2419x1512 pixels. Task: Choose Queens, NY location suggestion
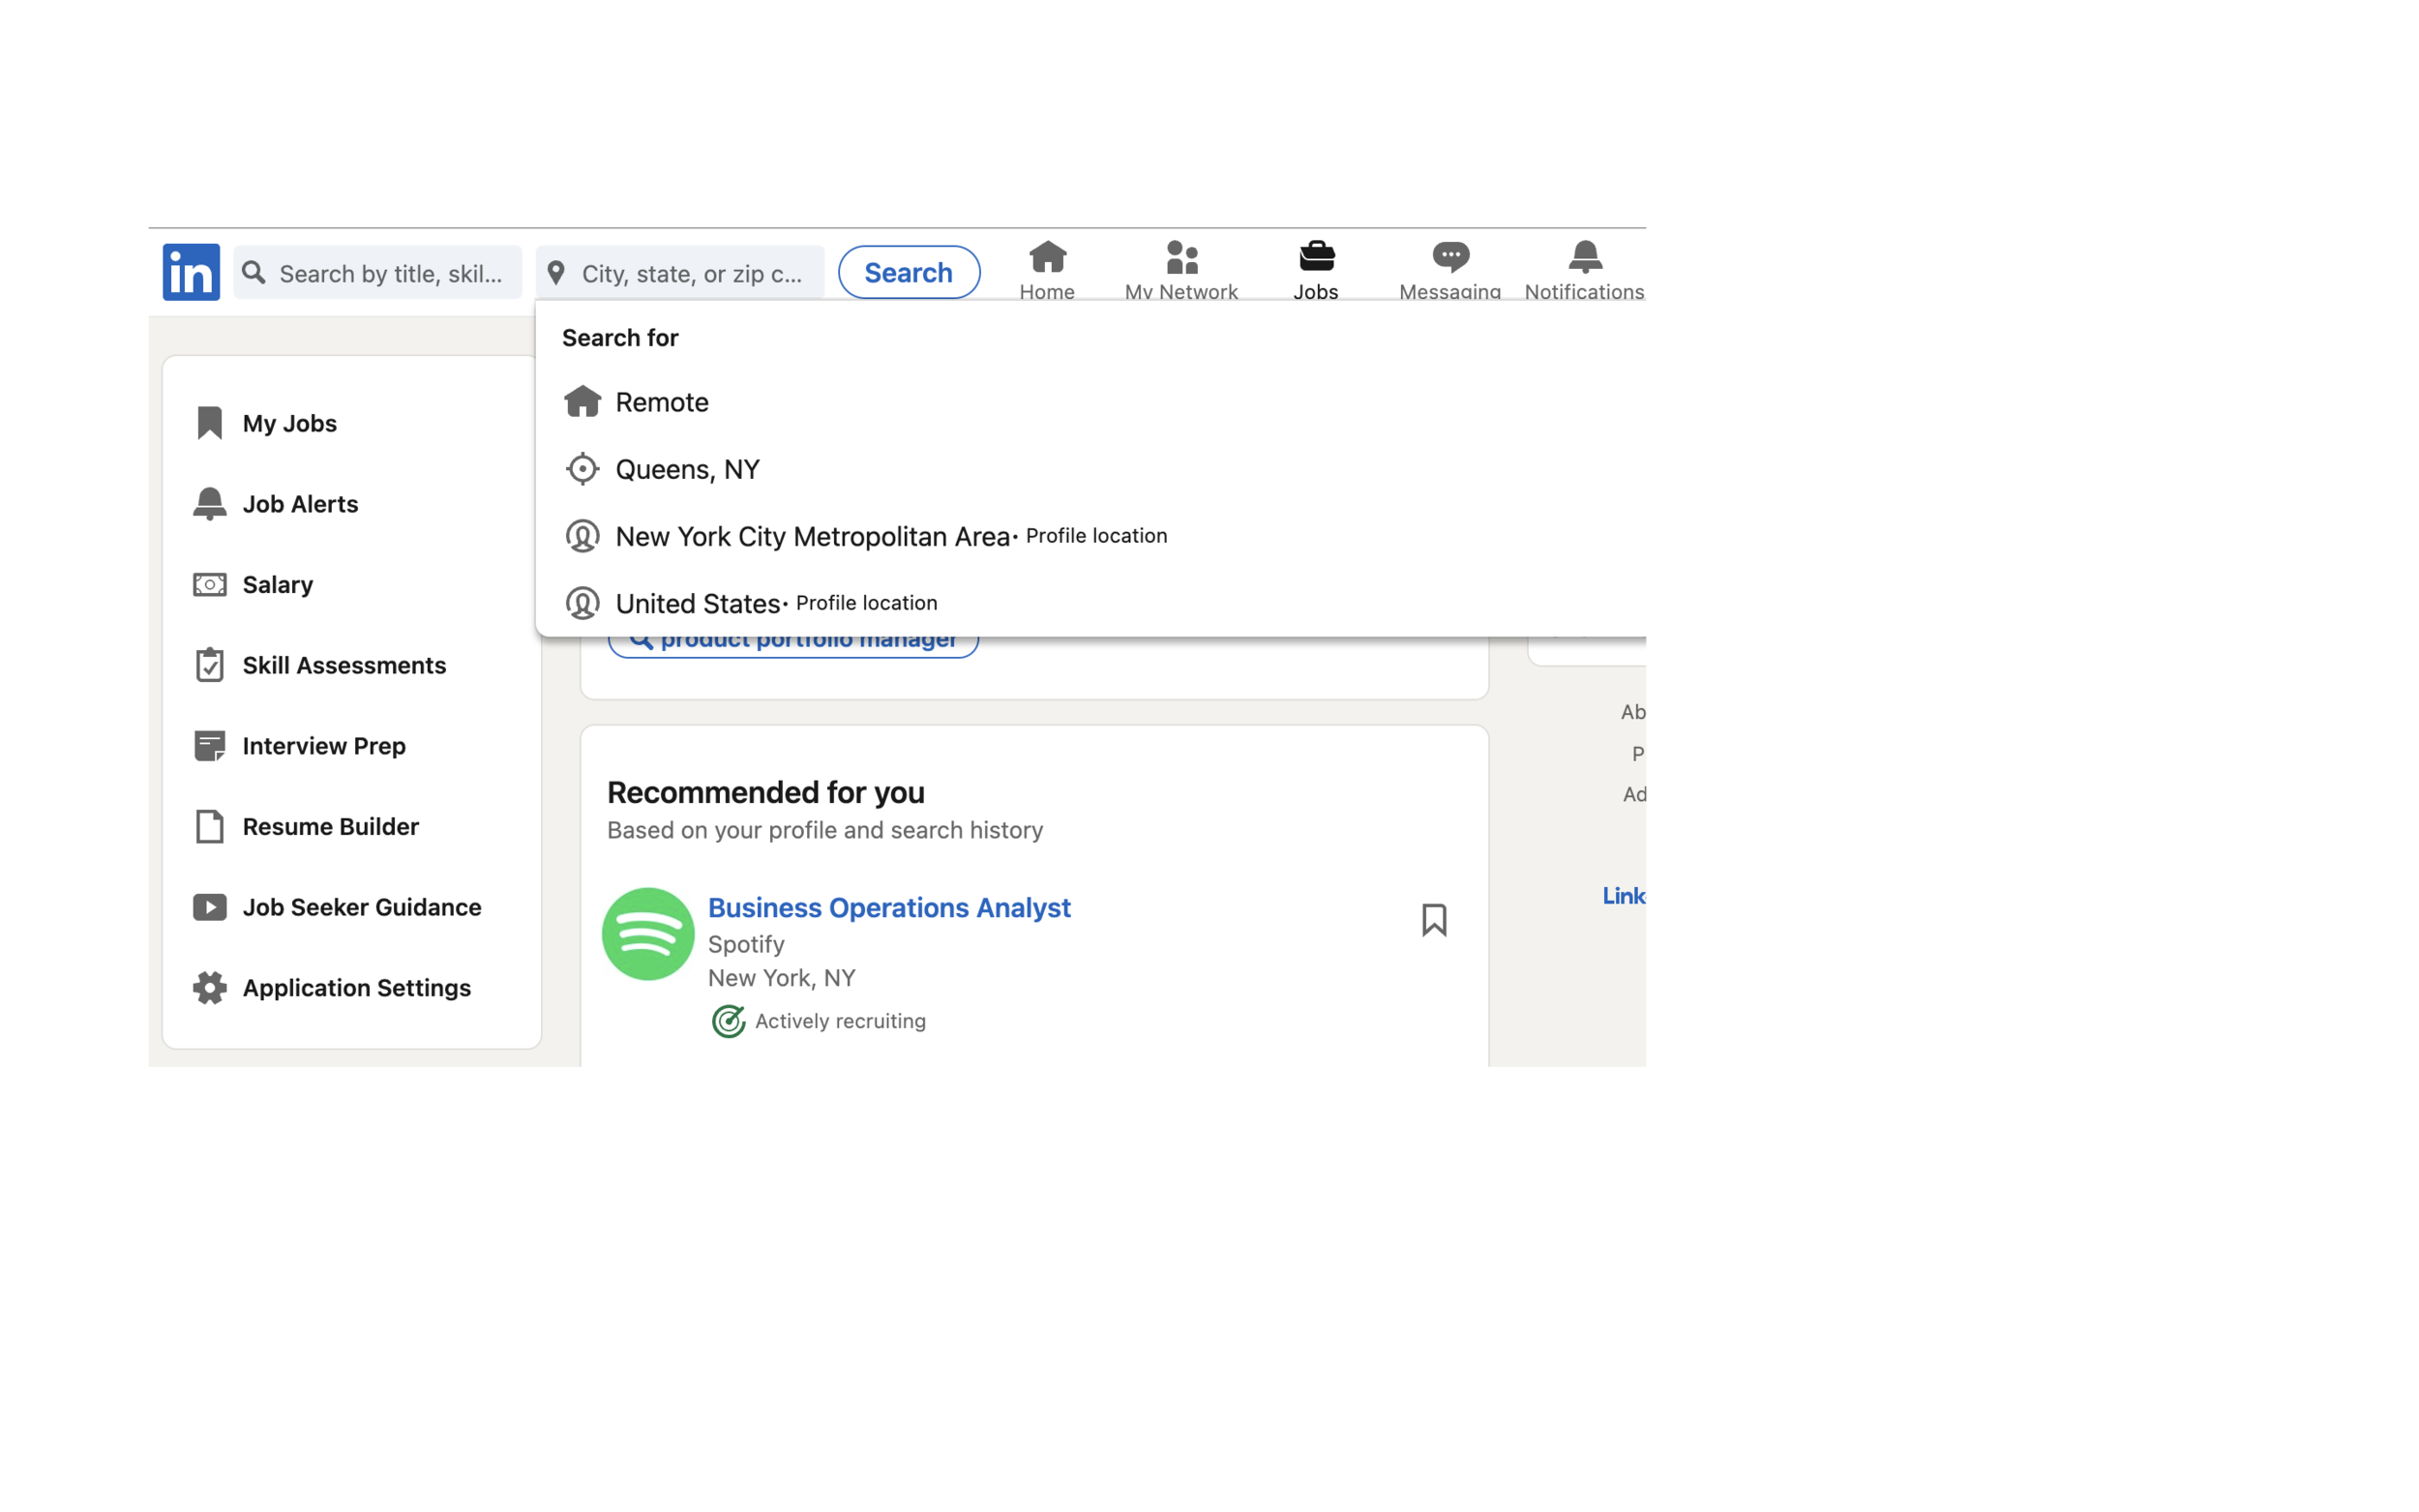(x=1090, y=469)
